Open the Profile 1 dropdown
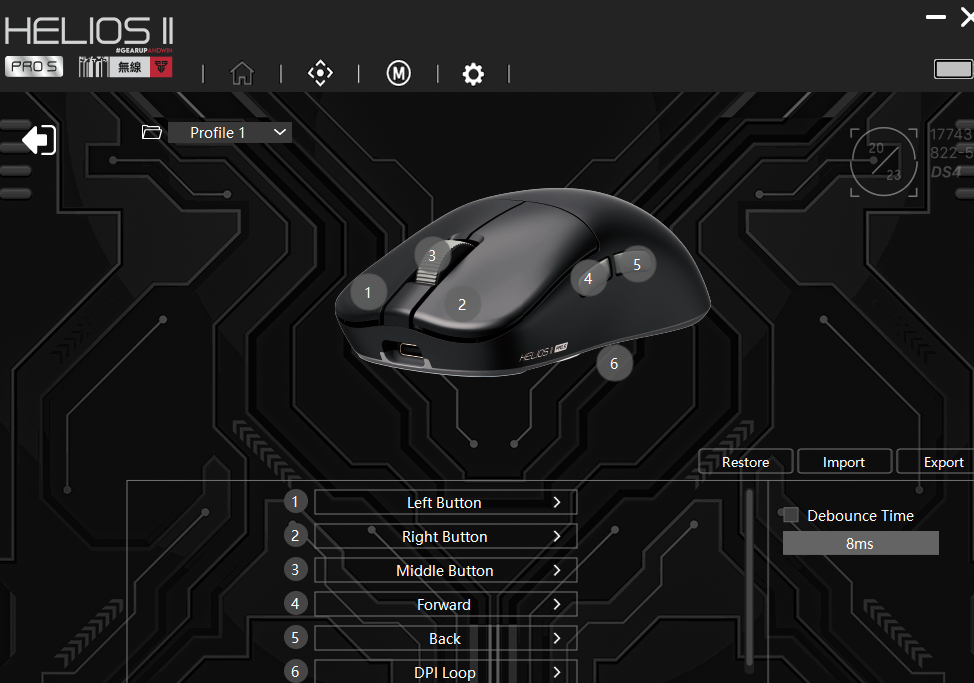Image resolution: width=974 pixels, height=683 pixels. click(x=230, y=132)
